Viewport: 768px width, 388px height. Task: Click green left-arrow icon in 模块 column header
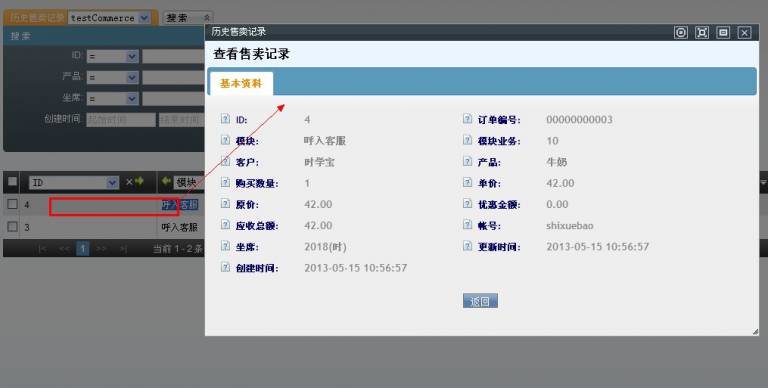click(166, 181)
